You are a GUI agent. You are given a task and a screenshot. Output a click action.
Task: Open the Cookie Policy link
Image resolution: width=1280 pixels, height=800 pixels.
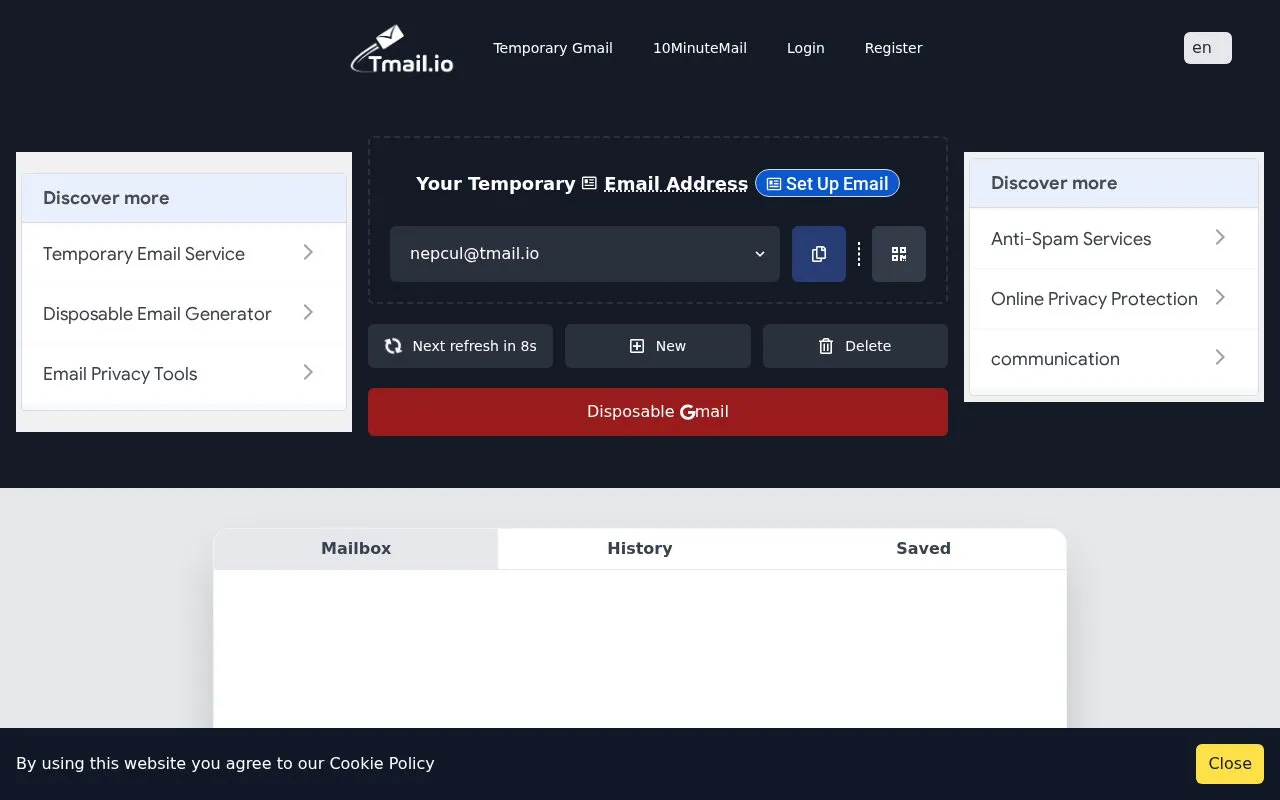[382, 764]
